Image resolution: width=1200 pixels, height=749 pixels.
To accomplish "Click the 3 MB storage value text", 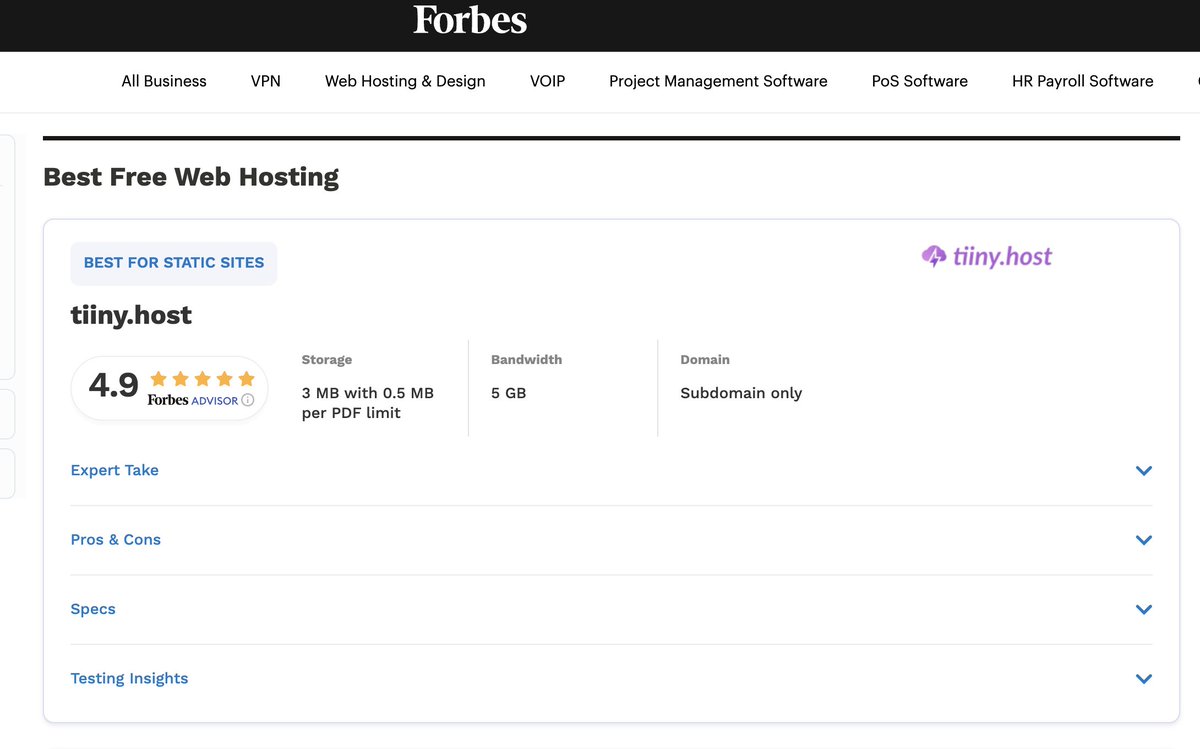I will pyautogui.click(x=368, y=403).
